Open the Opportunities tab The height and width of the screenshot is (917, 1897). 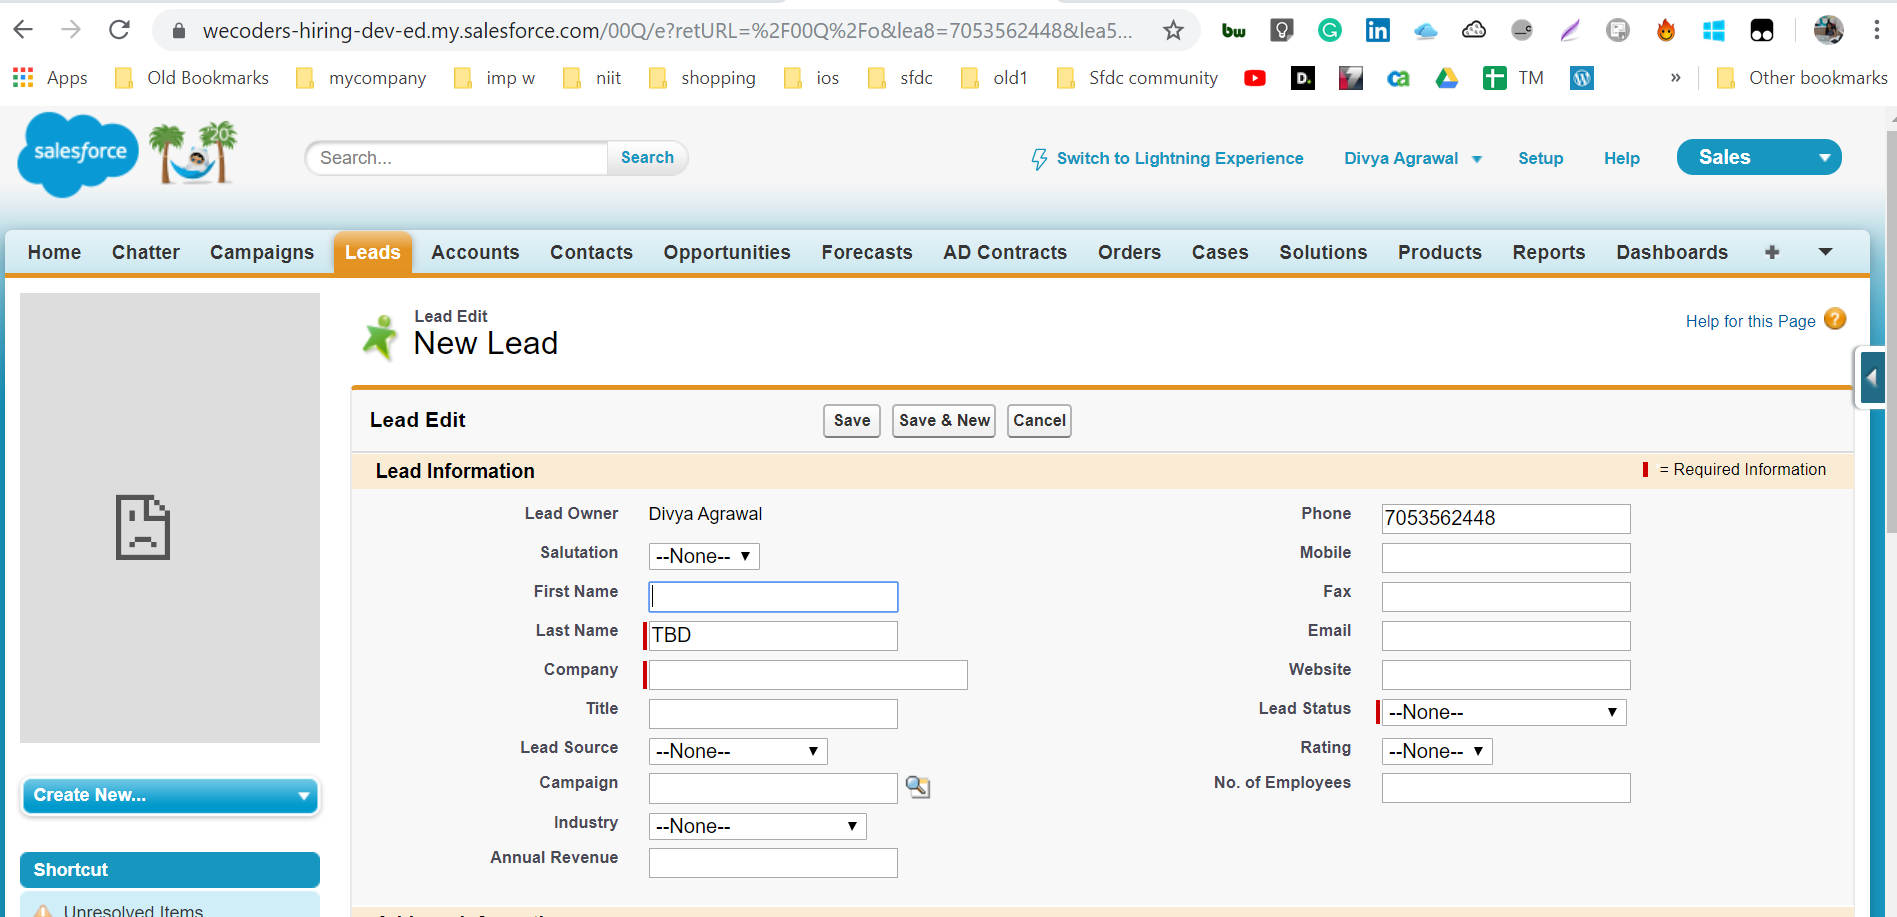coord(726,253)
